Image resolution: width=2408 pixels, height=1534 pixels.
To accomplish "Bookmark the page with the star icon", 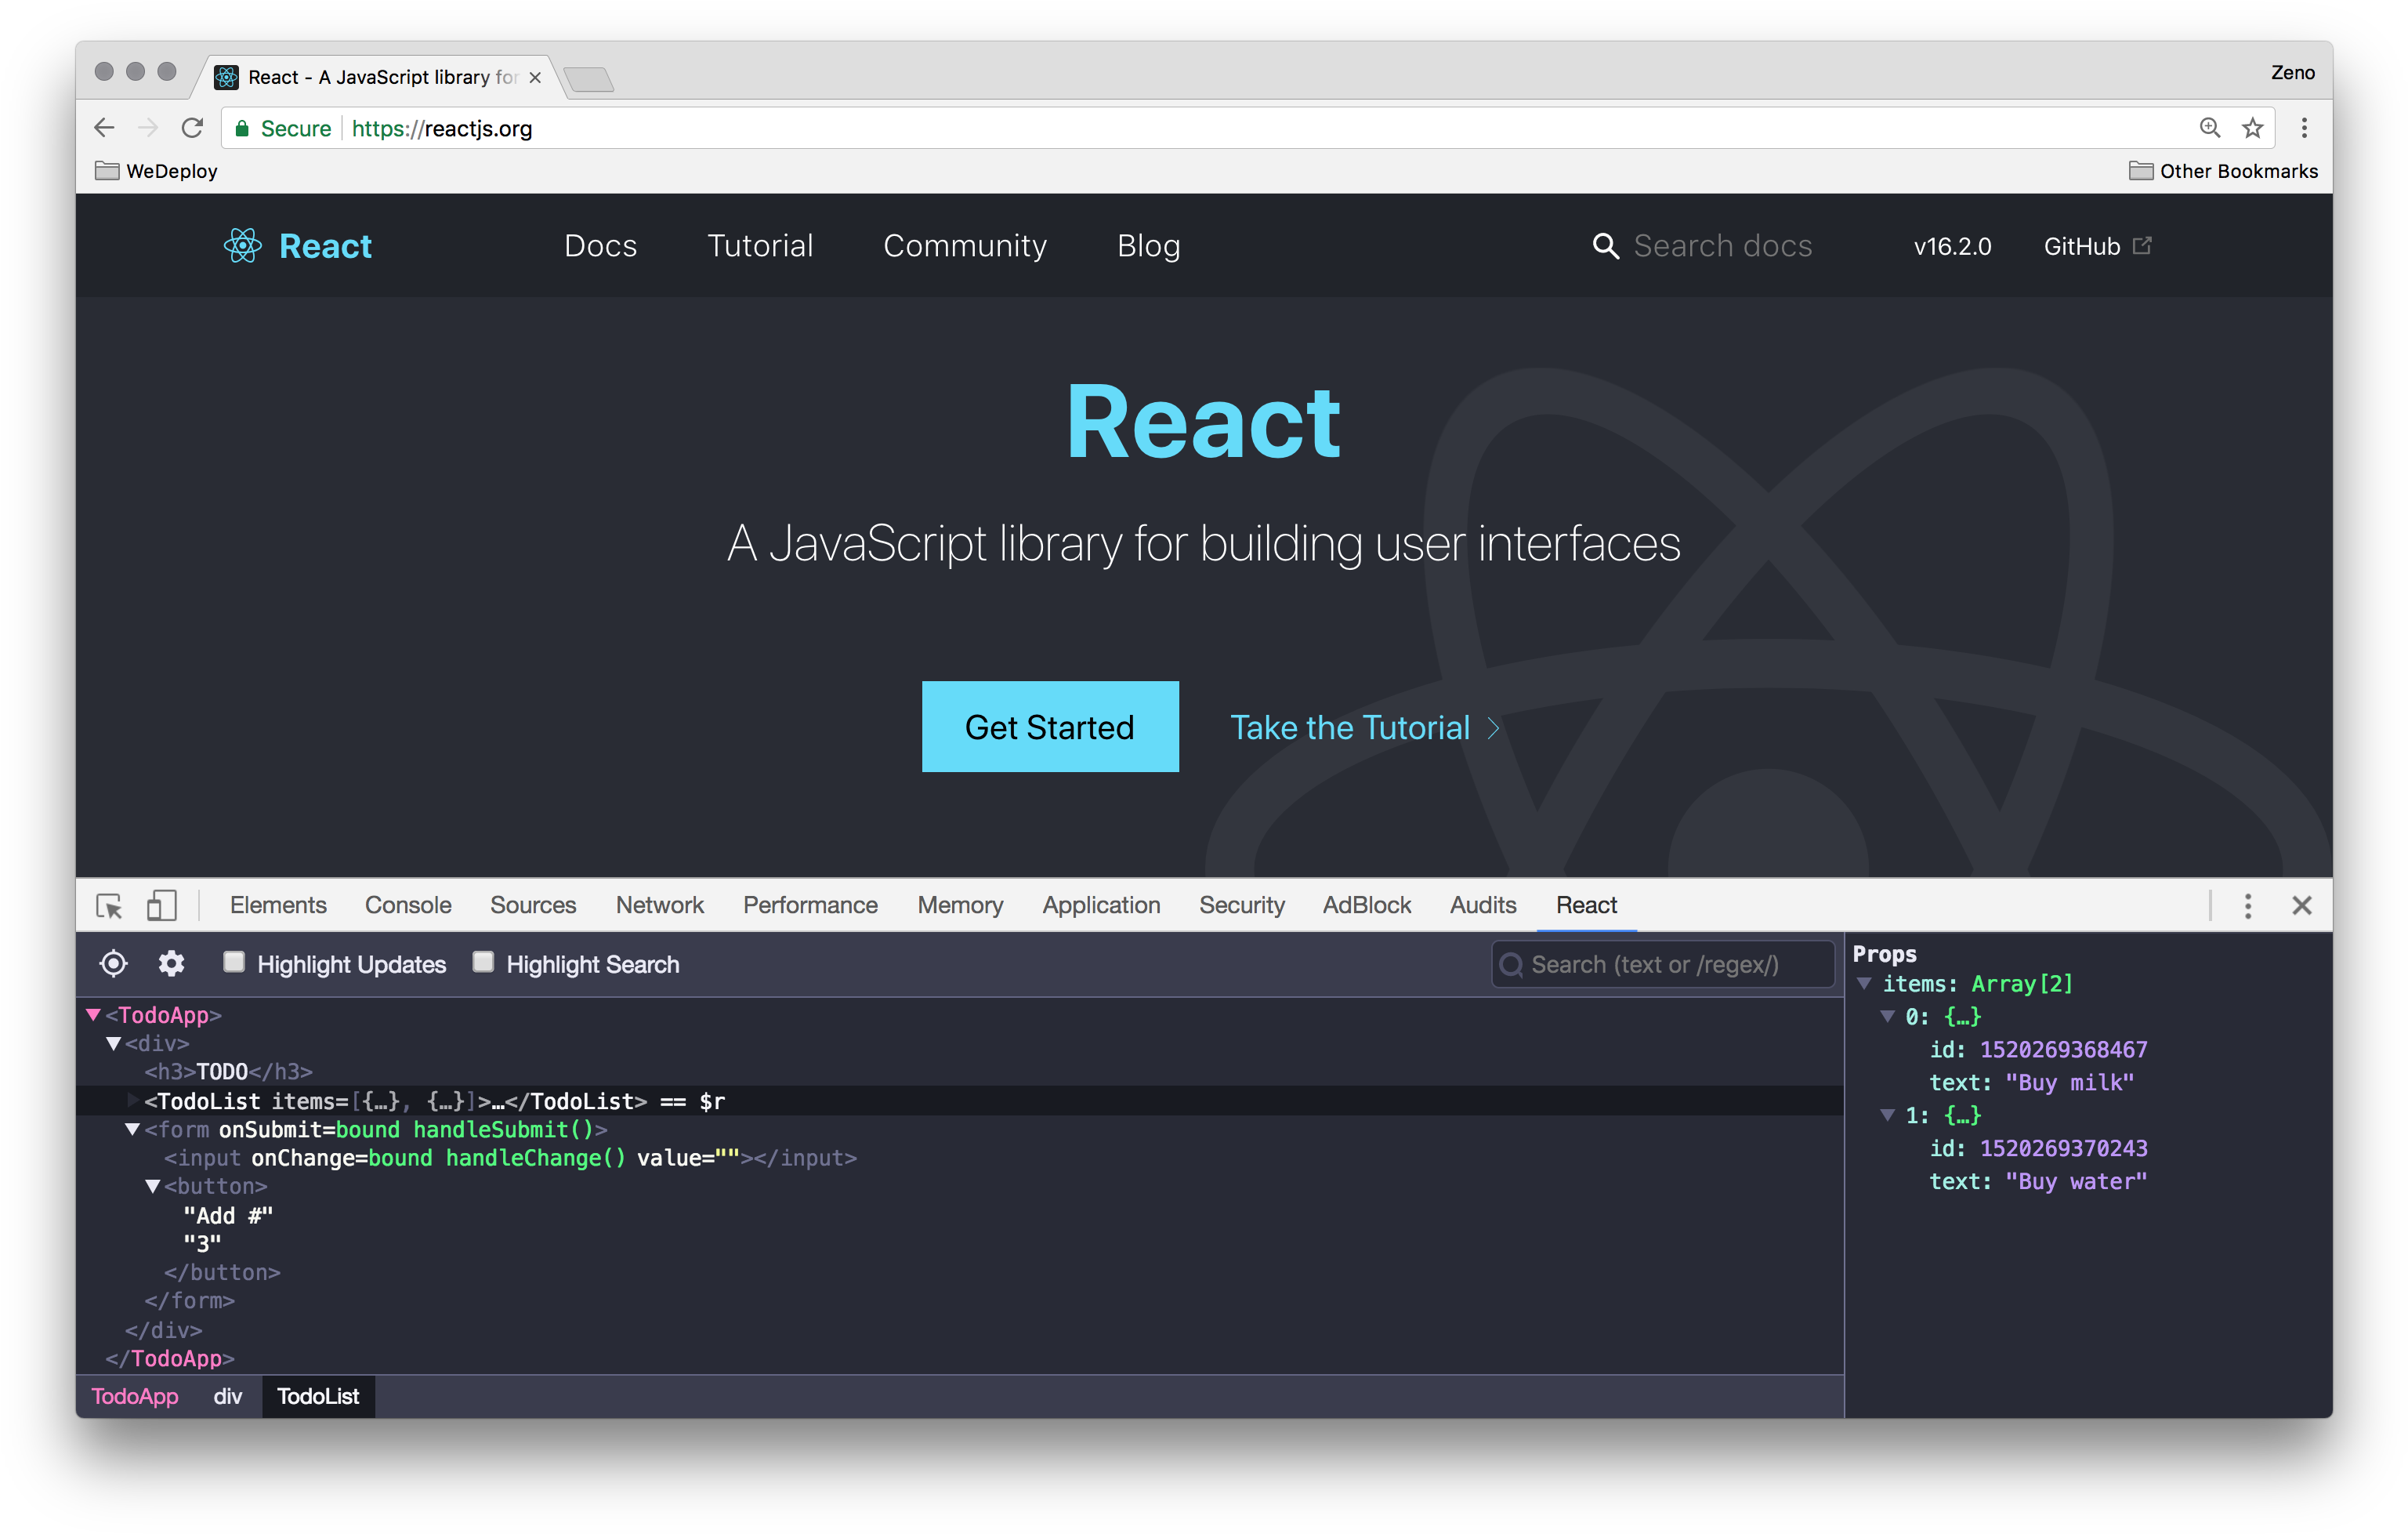I will [2253, 128].
